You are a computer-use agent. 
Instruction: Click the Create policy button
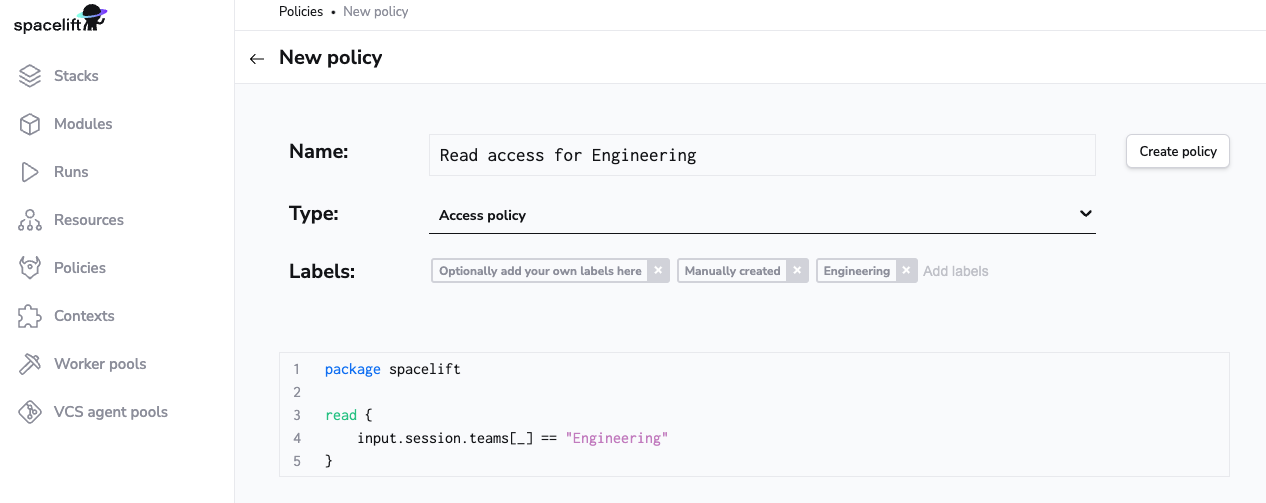click(x=1177, y=152)
